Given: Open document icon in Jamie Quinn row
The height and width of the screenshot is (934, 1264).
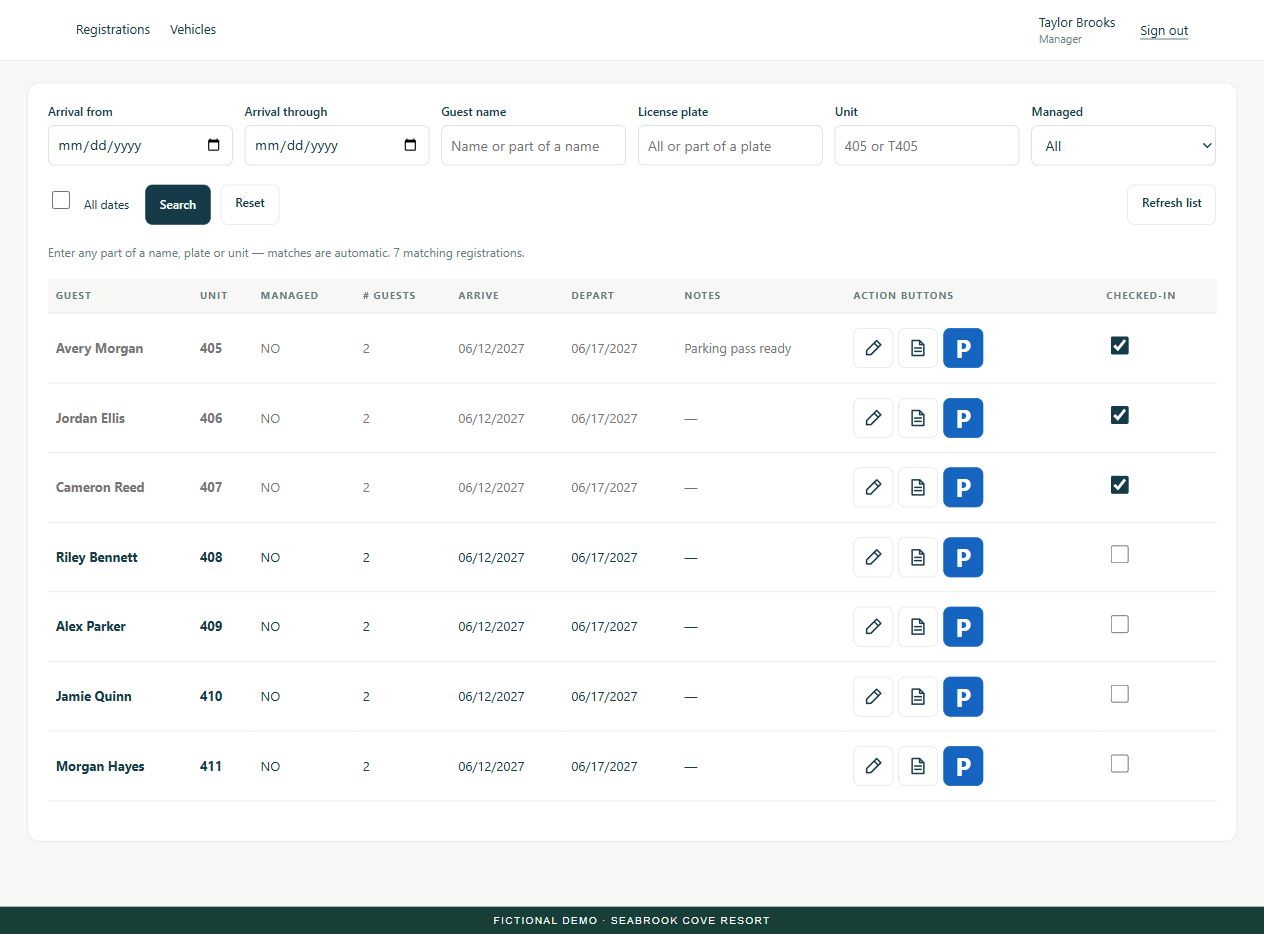Looking at the screenshot, I should click(x=918, y=697).
